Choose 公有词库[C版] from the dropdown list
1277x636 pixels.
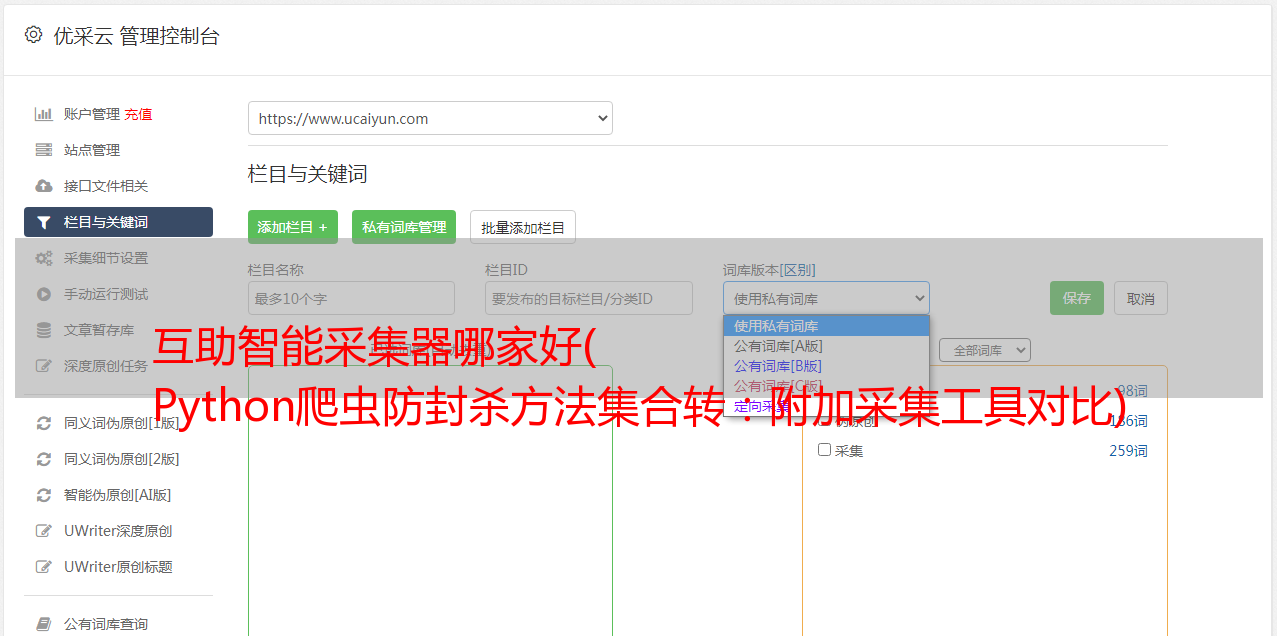(826, 386)
